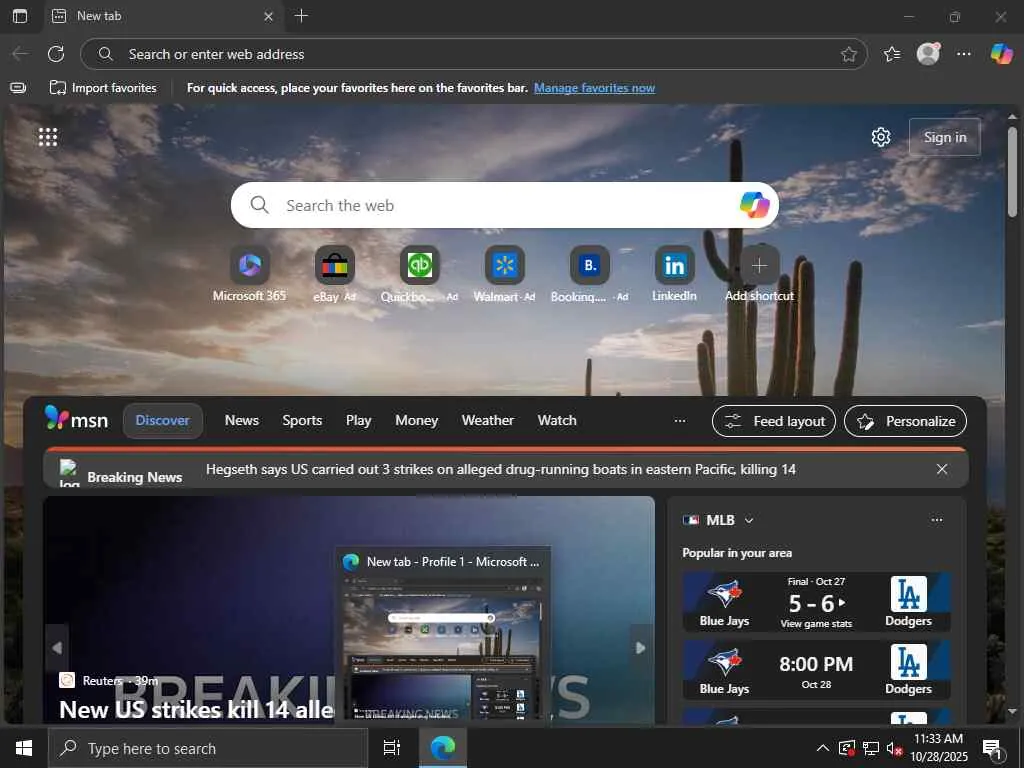Switch to the Money tab
The image size is (1024, 768).
pyautogui.click(x=417, y=421)
